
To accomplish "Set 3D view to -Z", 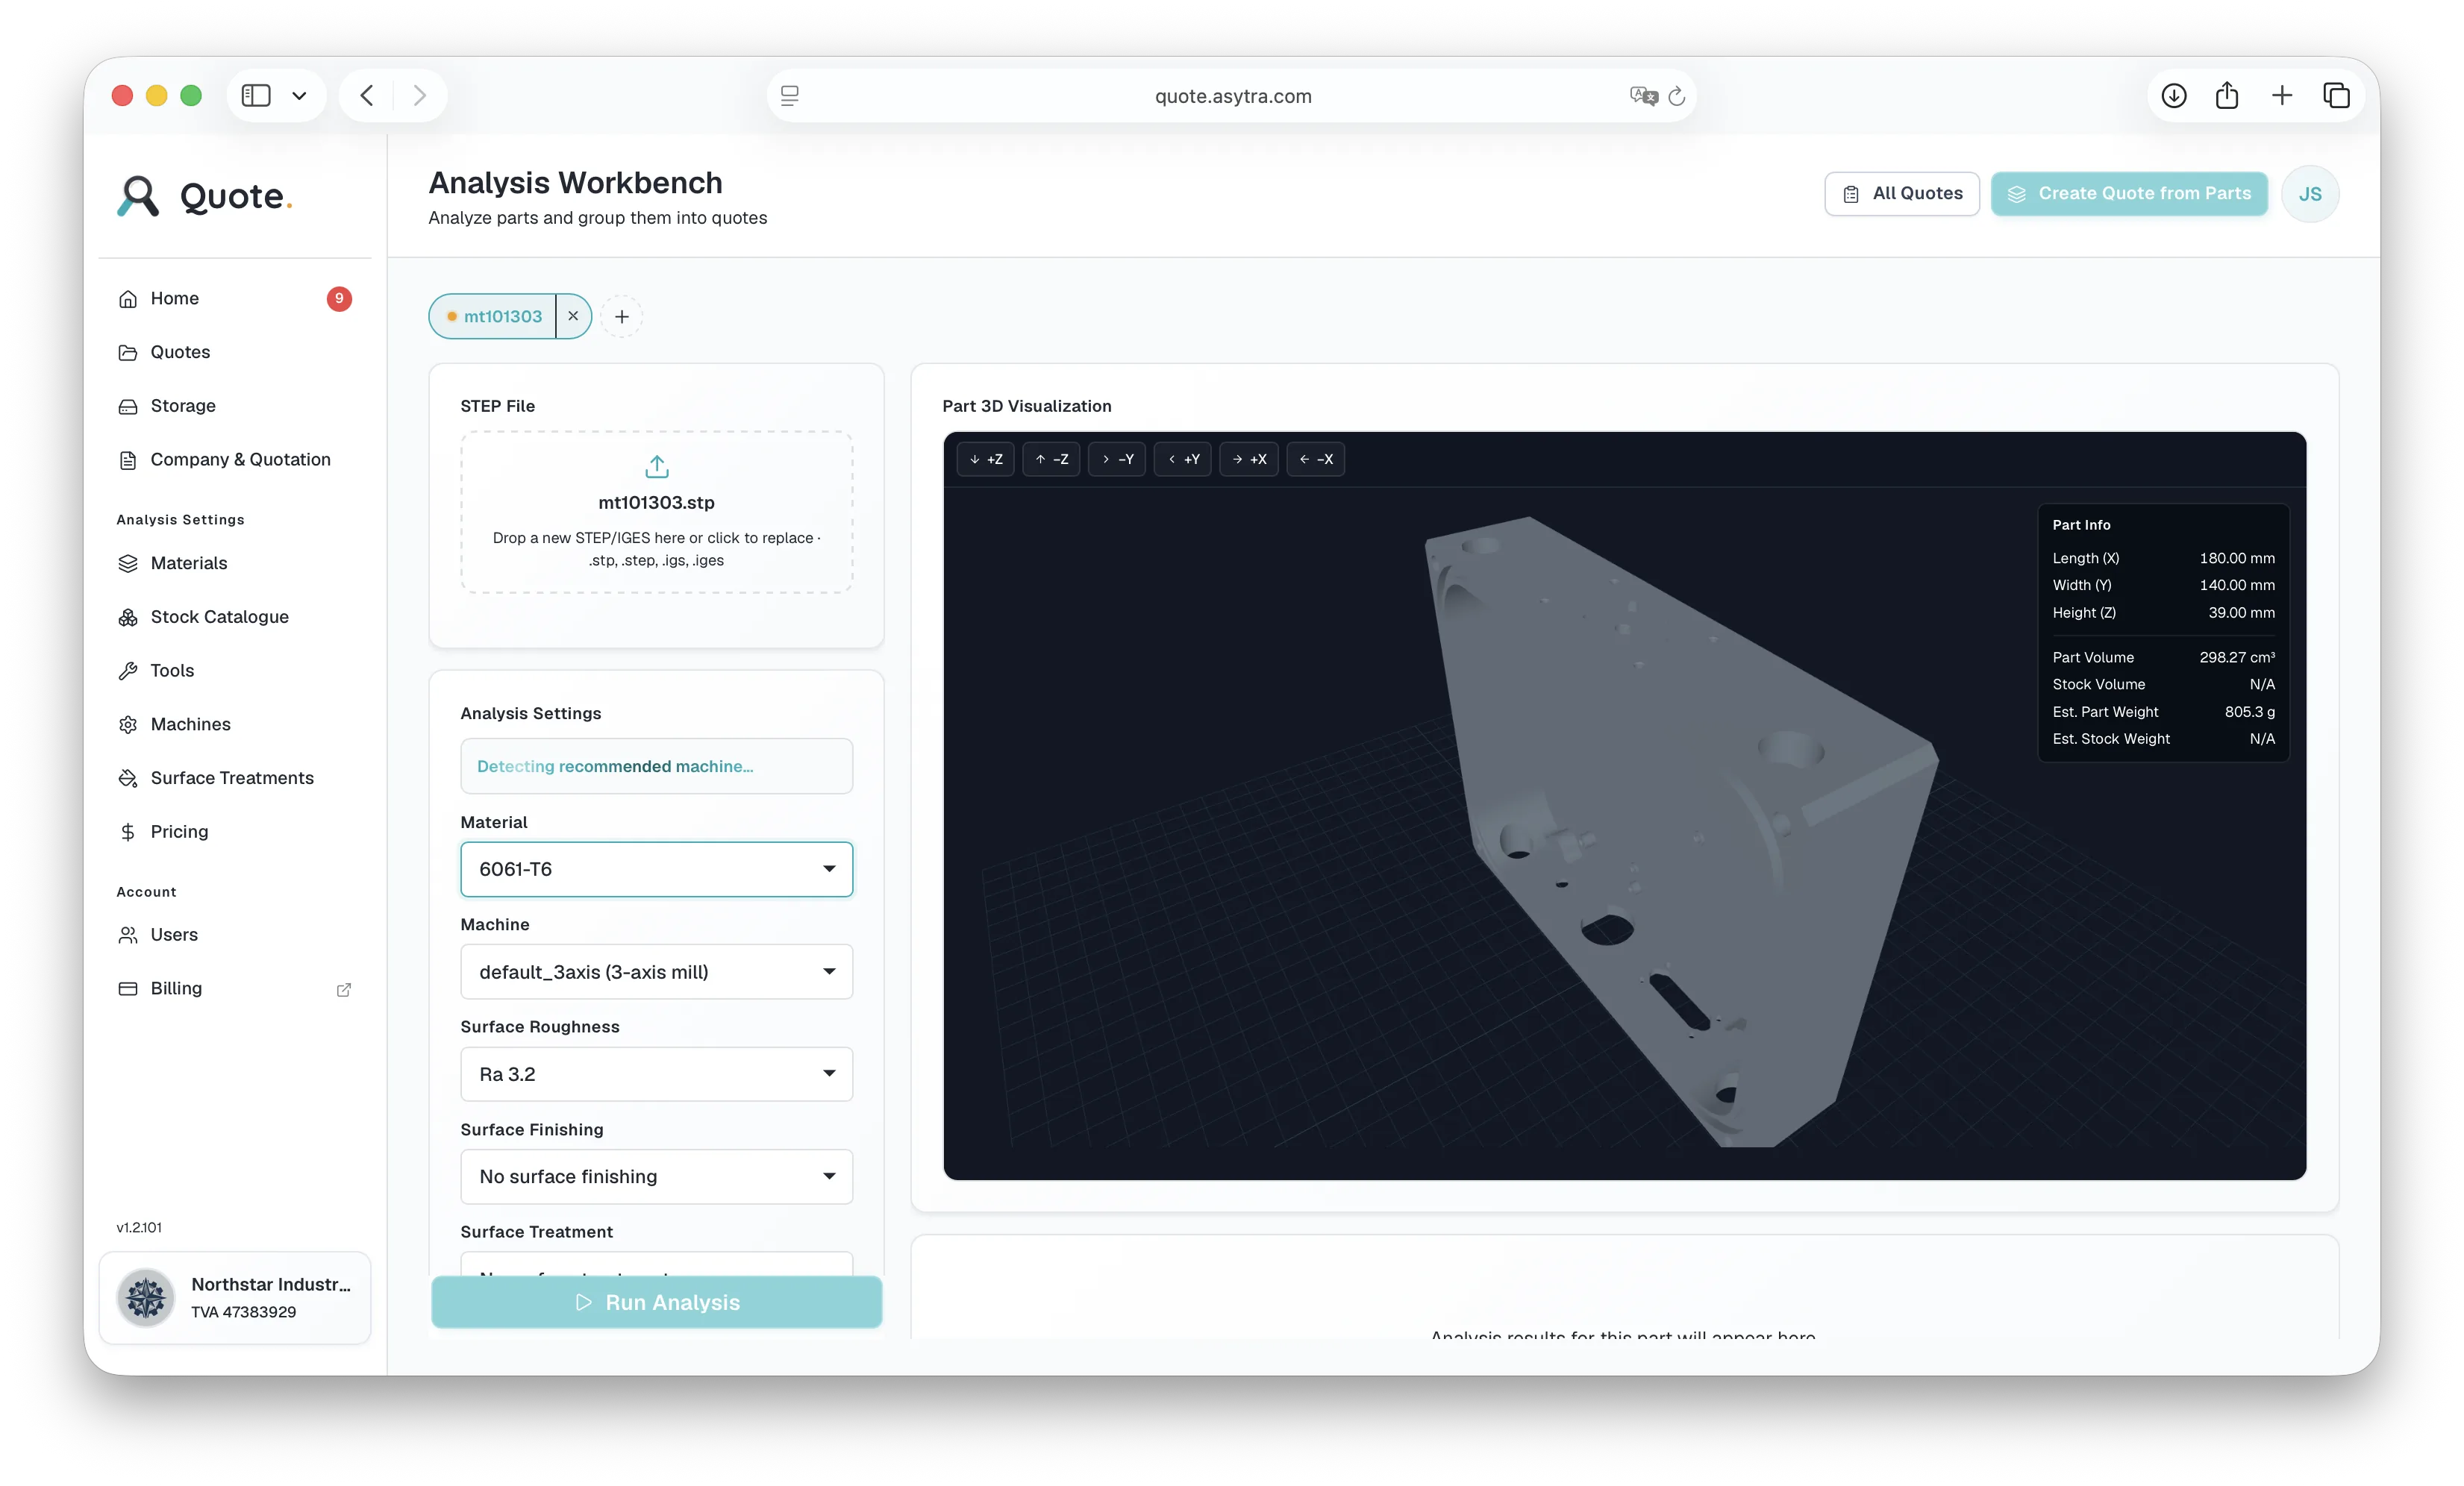I will [1051, 459].
